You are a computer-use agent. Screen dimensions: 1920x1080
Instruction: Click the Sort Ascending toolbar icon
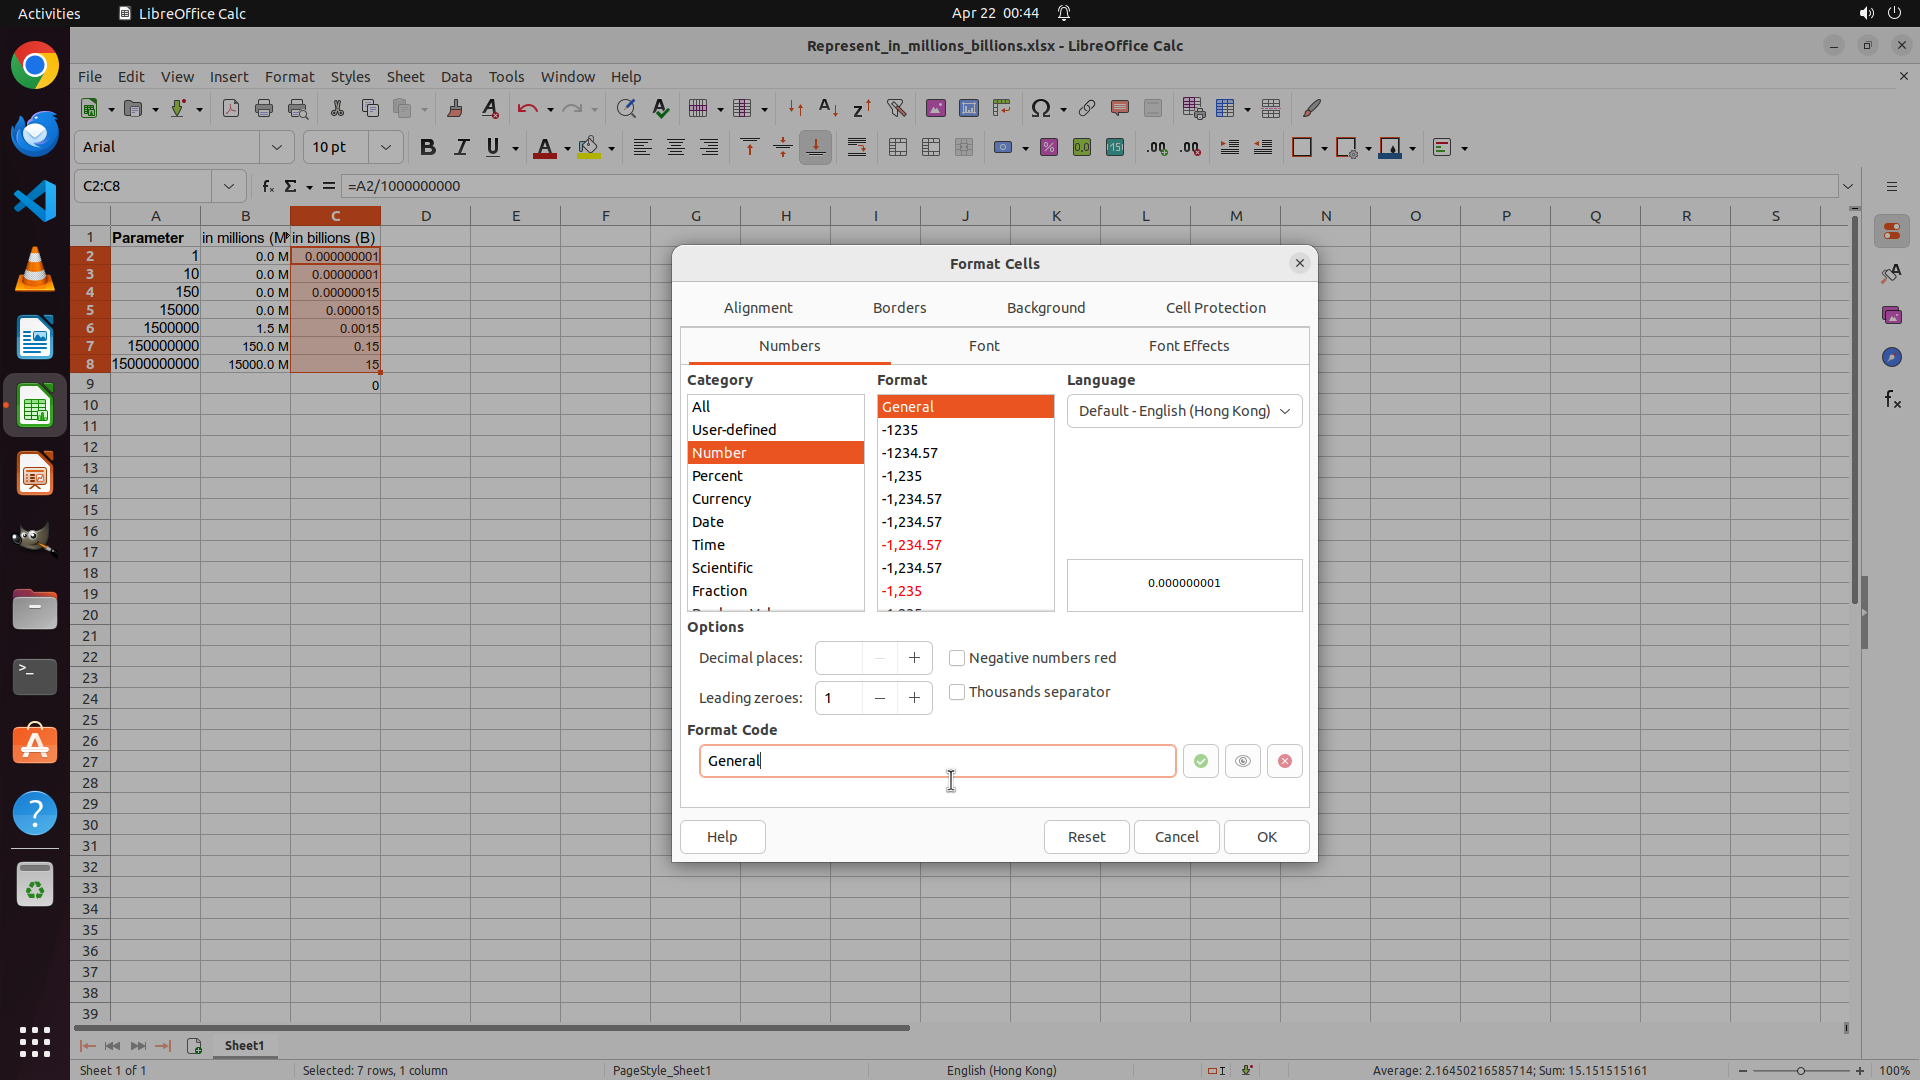click(x=828, y=108)
